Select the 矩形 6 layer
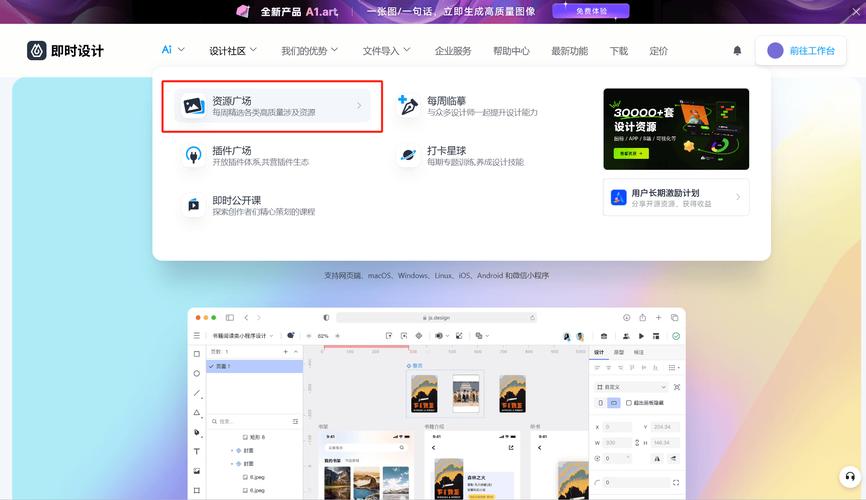 (254, 437)
